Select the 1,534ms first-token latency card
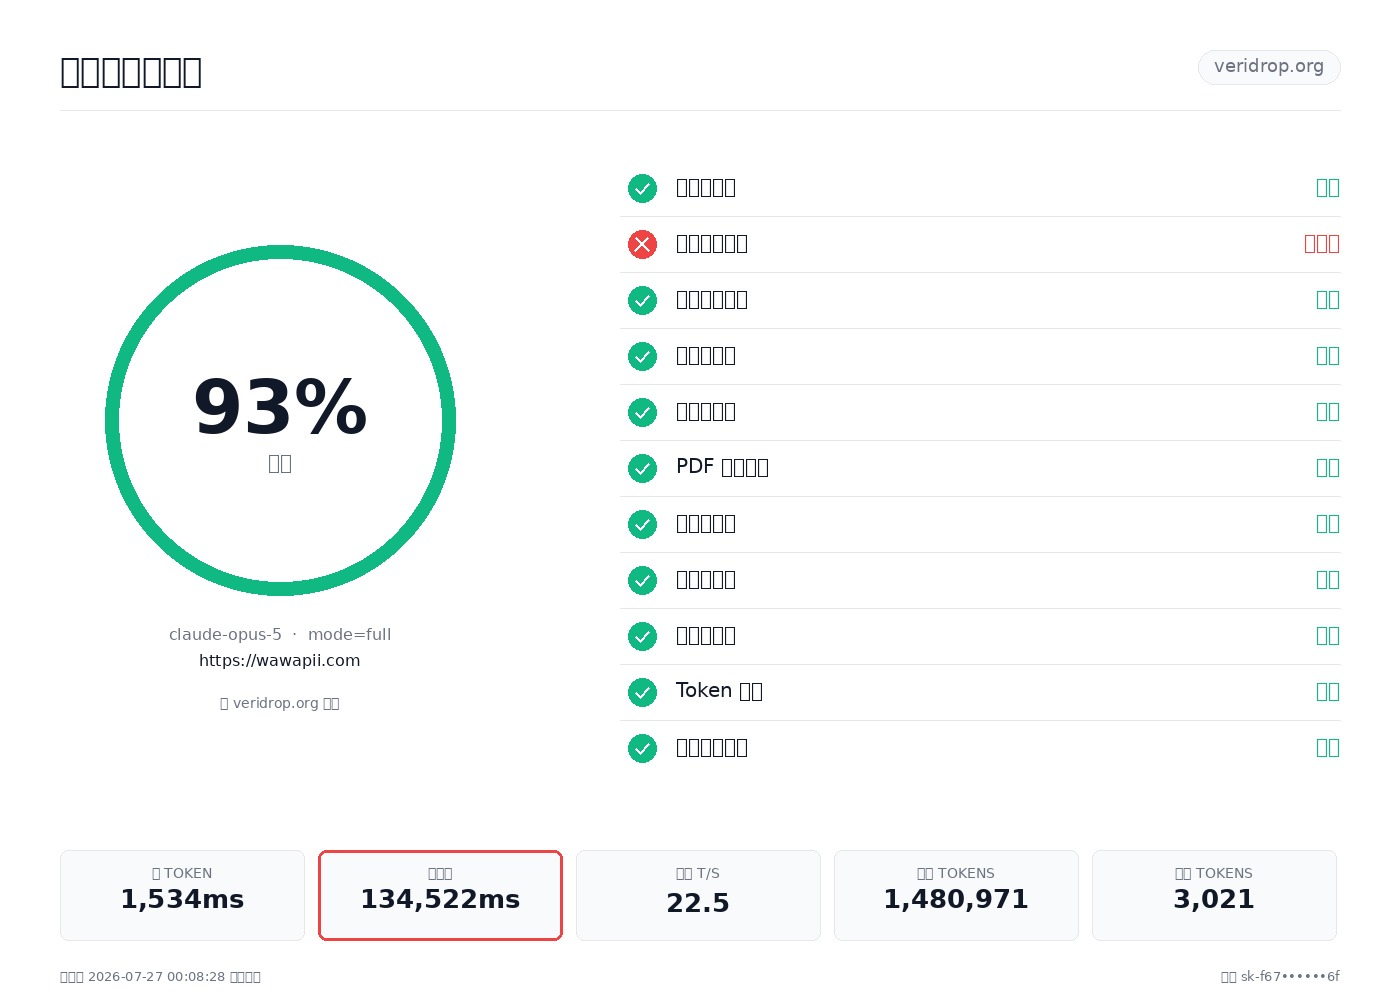This screenshot has height=1000, width=1400. (x=182, y=895)
